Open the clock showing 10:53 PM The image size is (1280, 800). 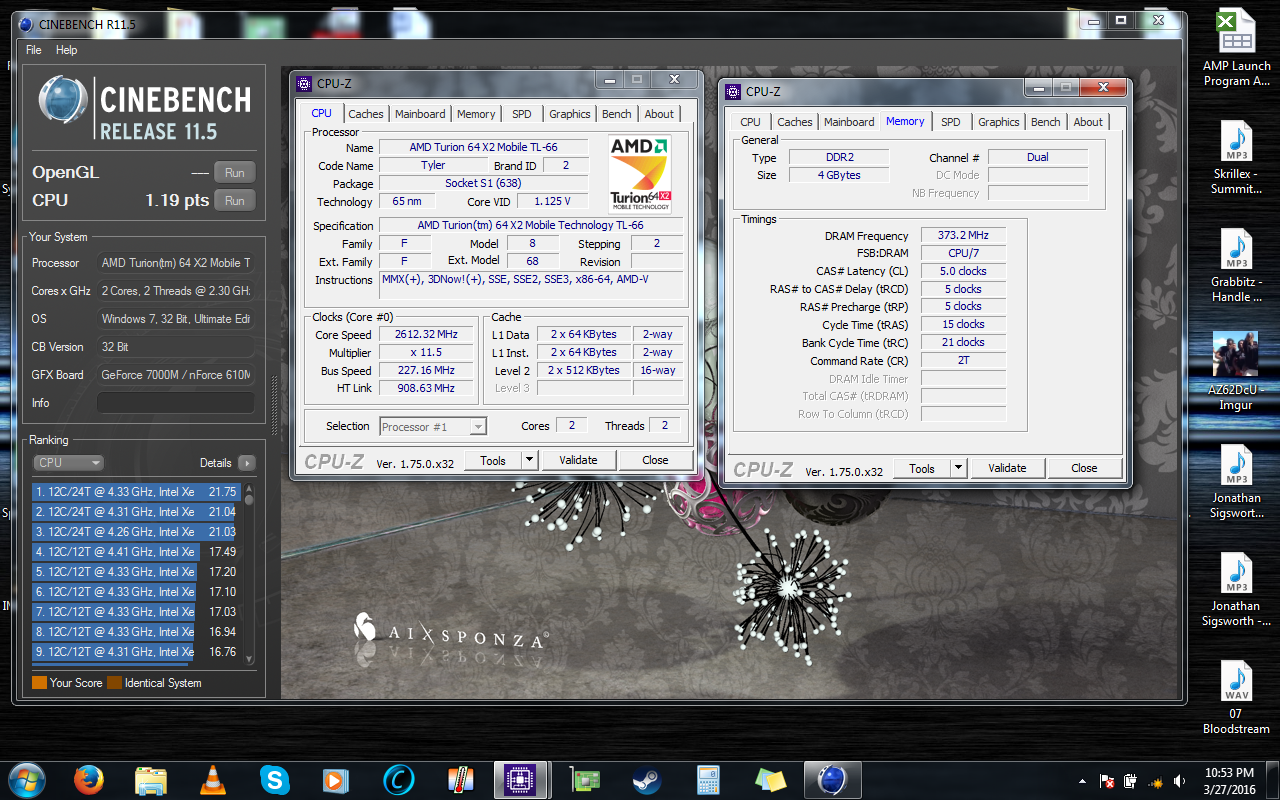[x=1230, y=780]
